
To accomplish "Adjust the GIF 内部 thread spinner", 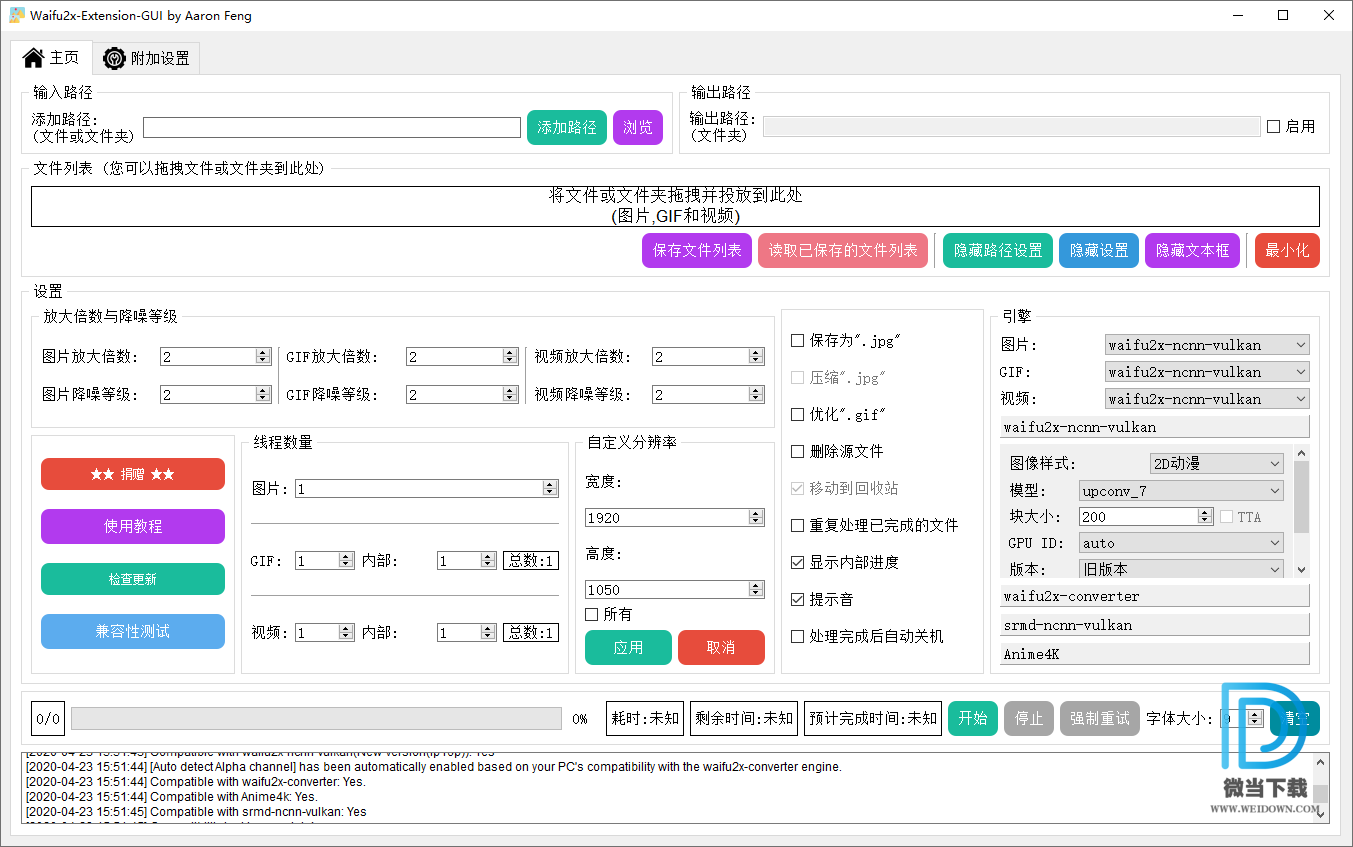I will (467, 561).
